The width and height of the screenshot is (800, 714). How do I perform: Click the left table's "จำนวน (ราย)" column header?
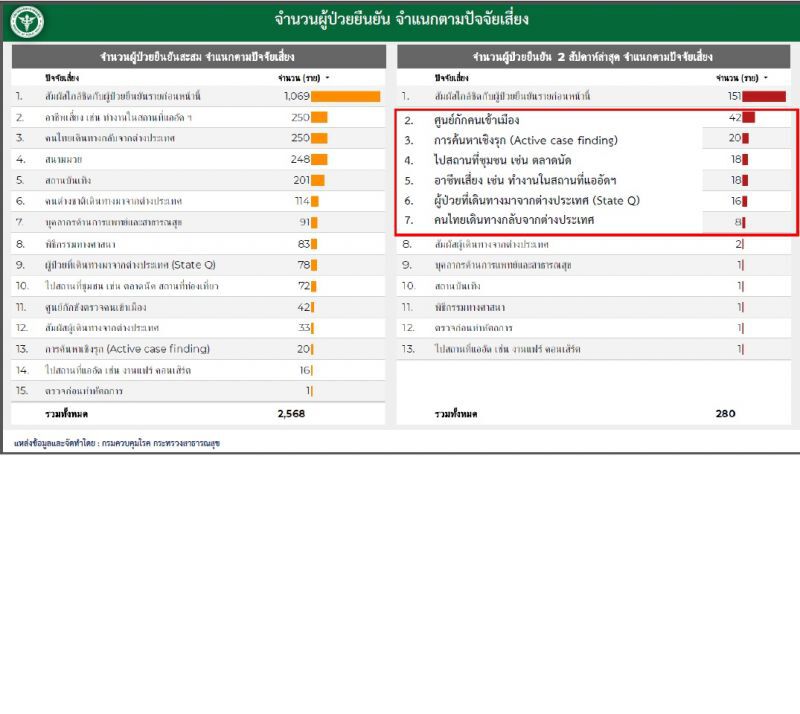click(x=299, y=78)
